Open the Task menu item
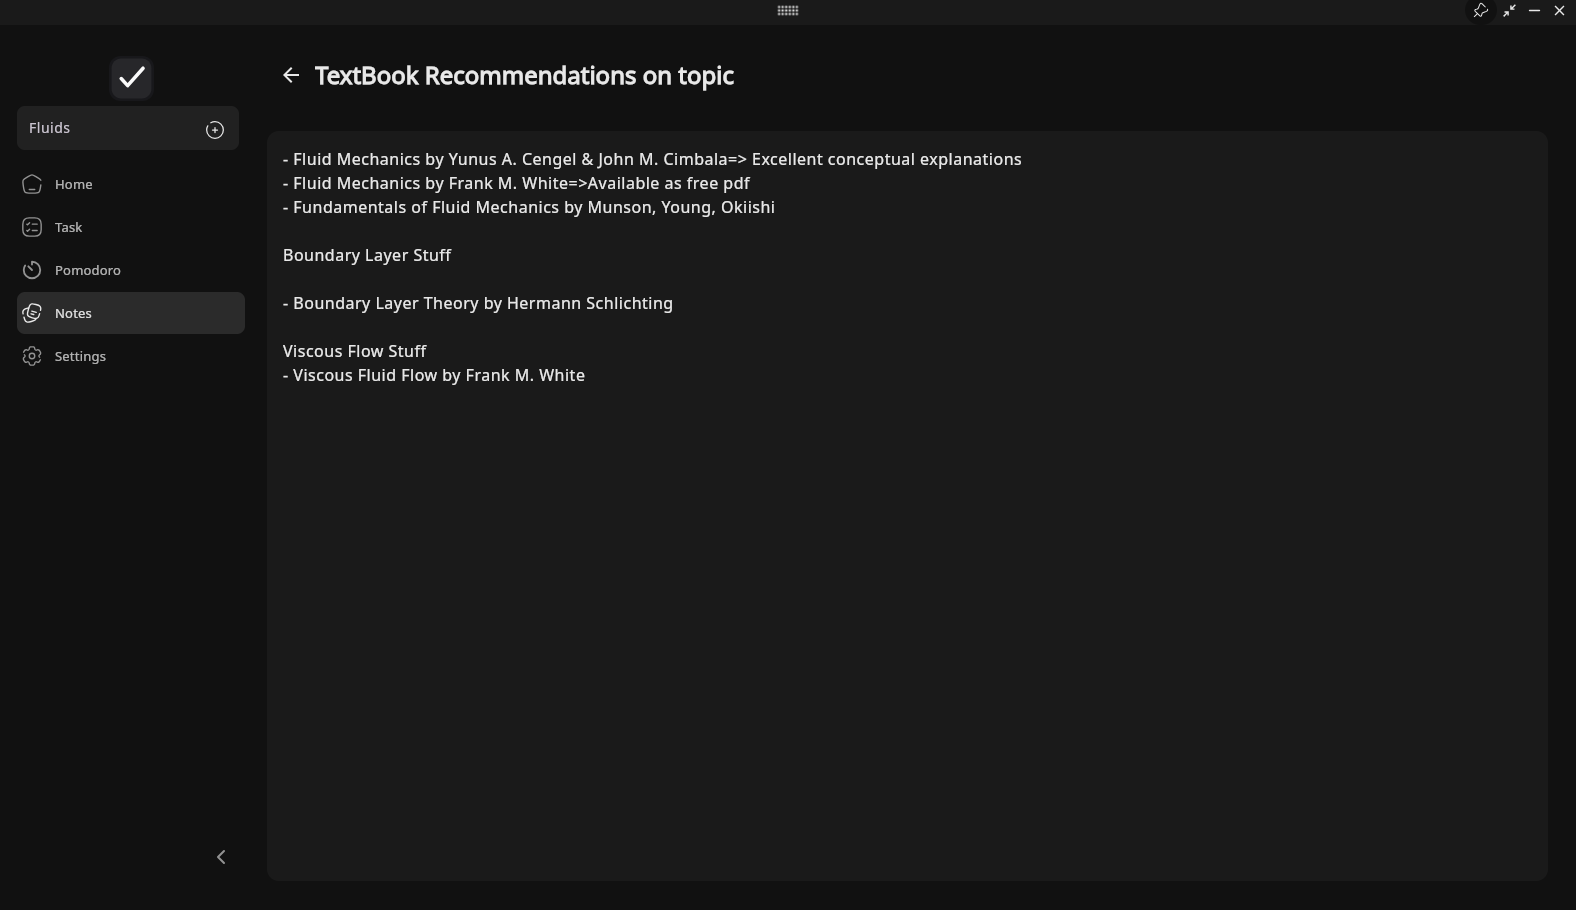The width and height of the screenshot is (1576, 910). click(x=131, y=227)
